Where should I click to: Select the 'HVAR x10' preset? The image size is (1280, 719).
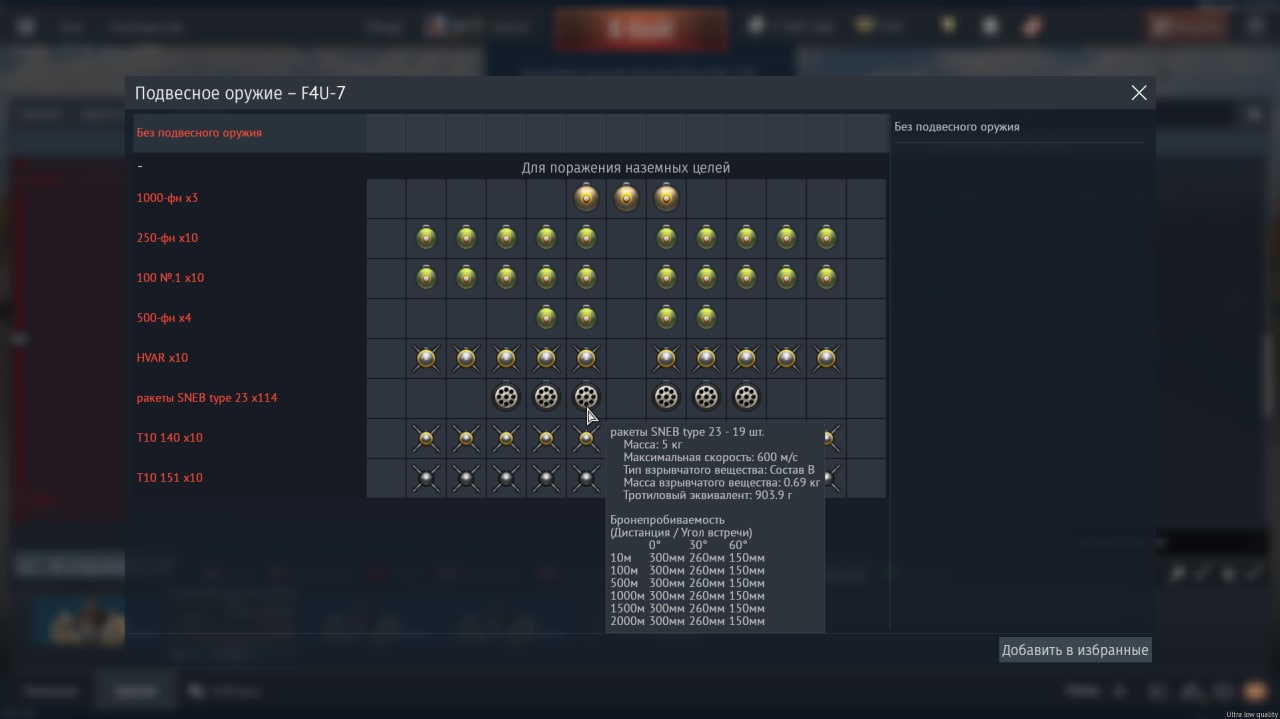pyautogui.click(x=162, y=358)
